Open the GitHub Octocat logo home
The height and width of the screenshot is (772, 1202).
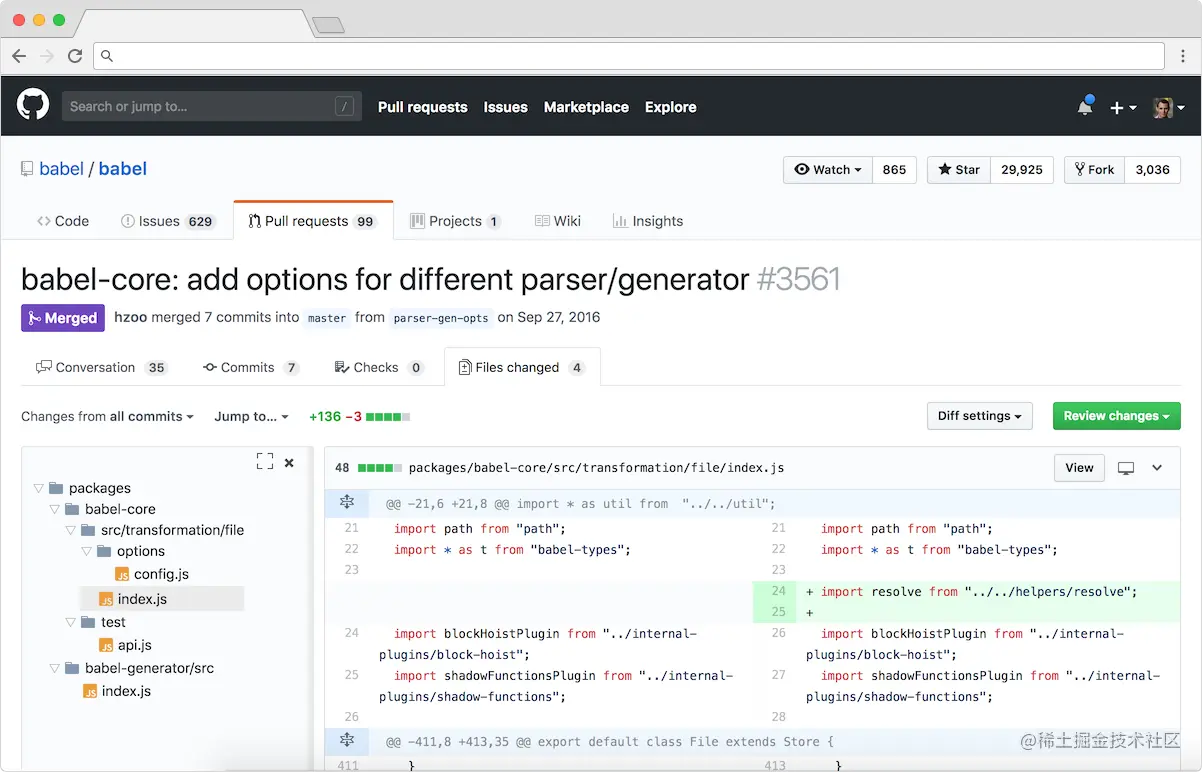coord(33,105)
